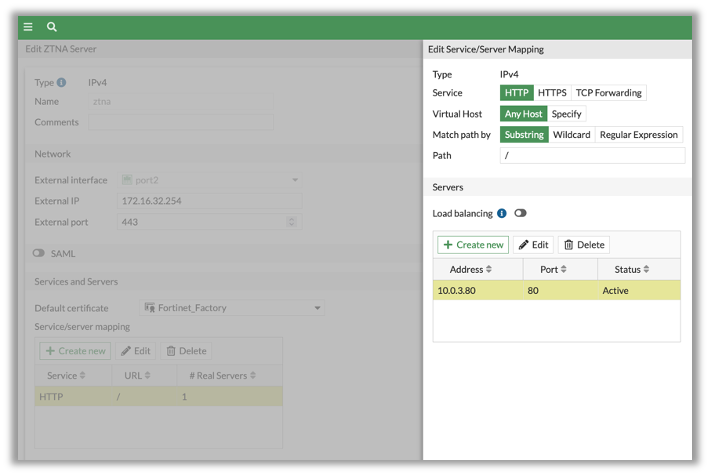Image resolution: width=710 pixels, height=476 pixels.
Task: Click the Load balancing info icon
Action: 502,213
